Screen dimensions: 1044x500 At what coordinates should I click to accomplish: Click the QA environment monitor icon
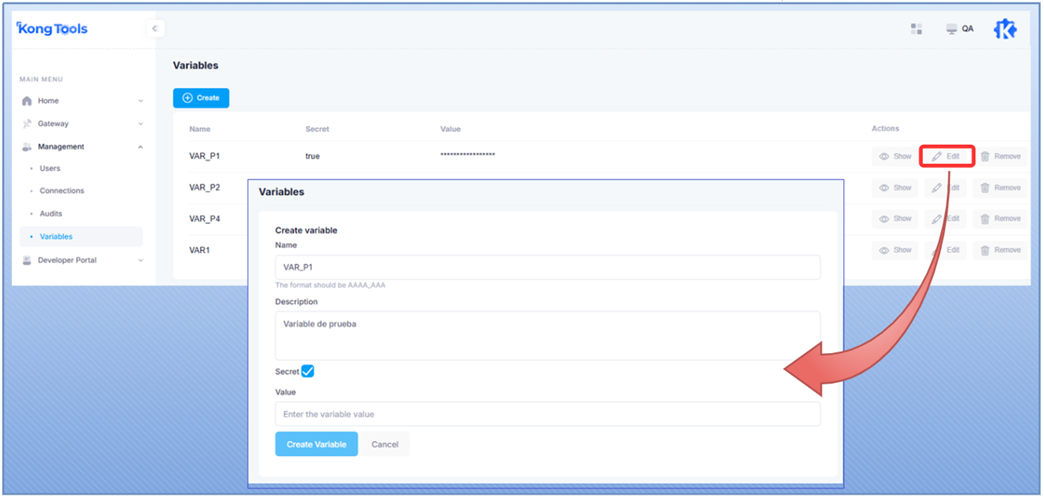click(x=952, y=29)
